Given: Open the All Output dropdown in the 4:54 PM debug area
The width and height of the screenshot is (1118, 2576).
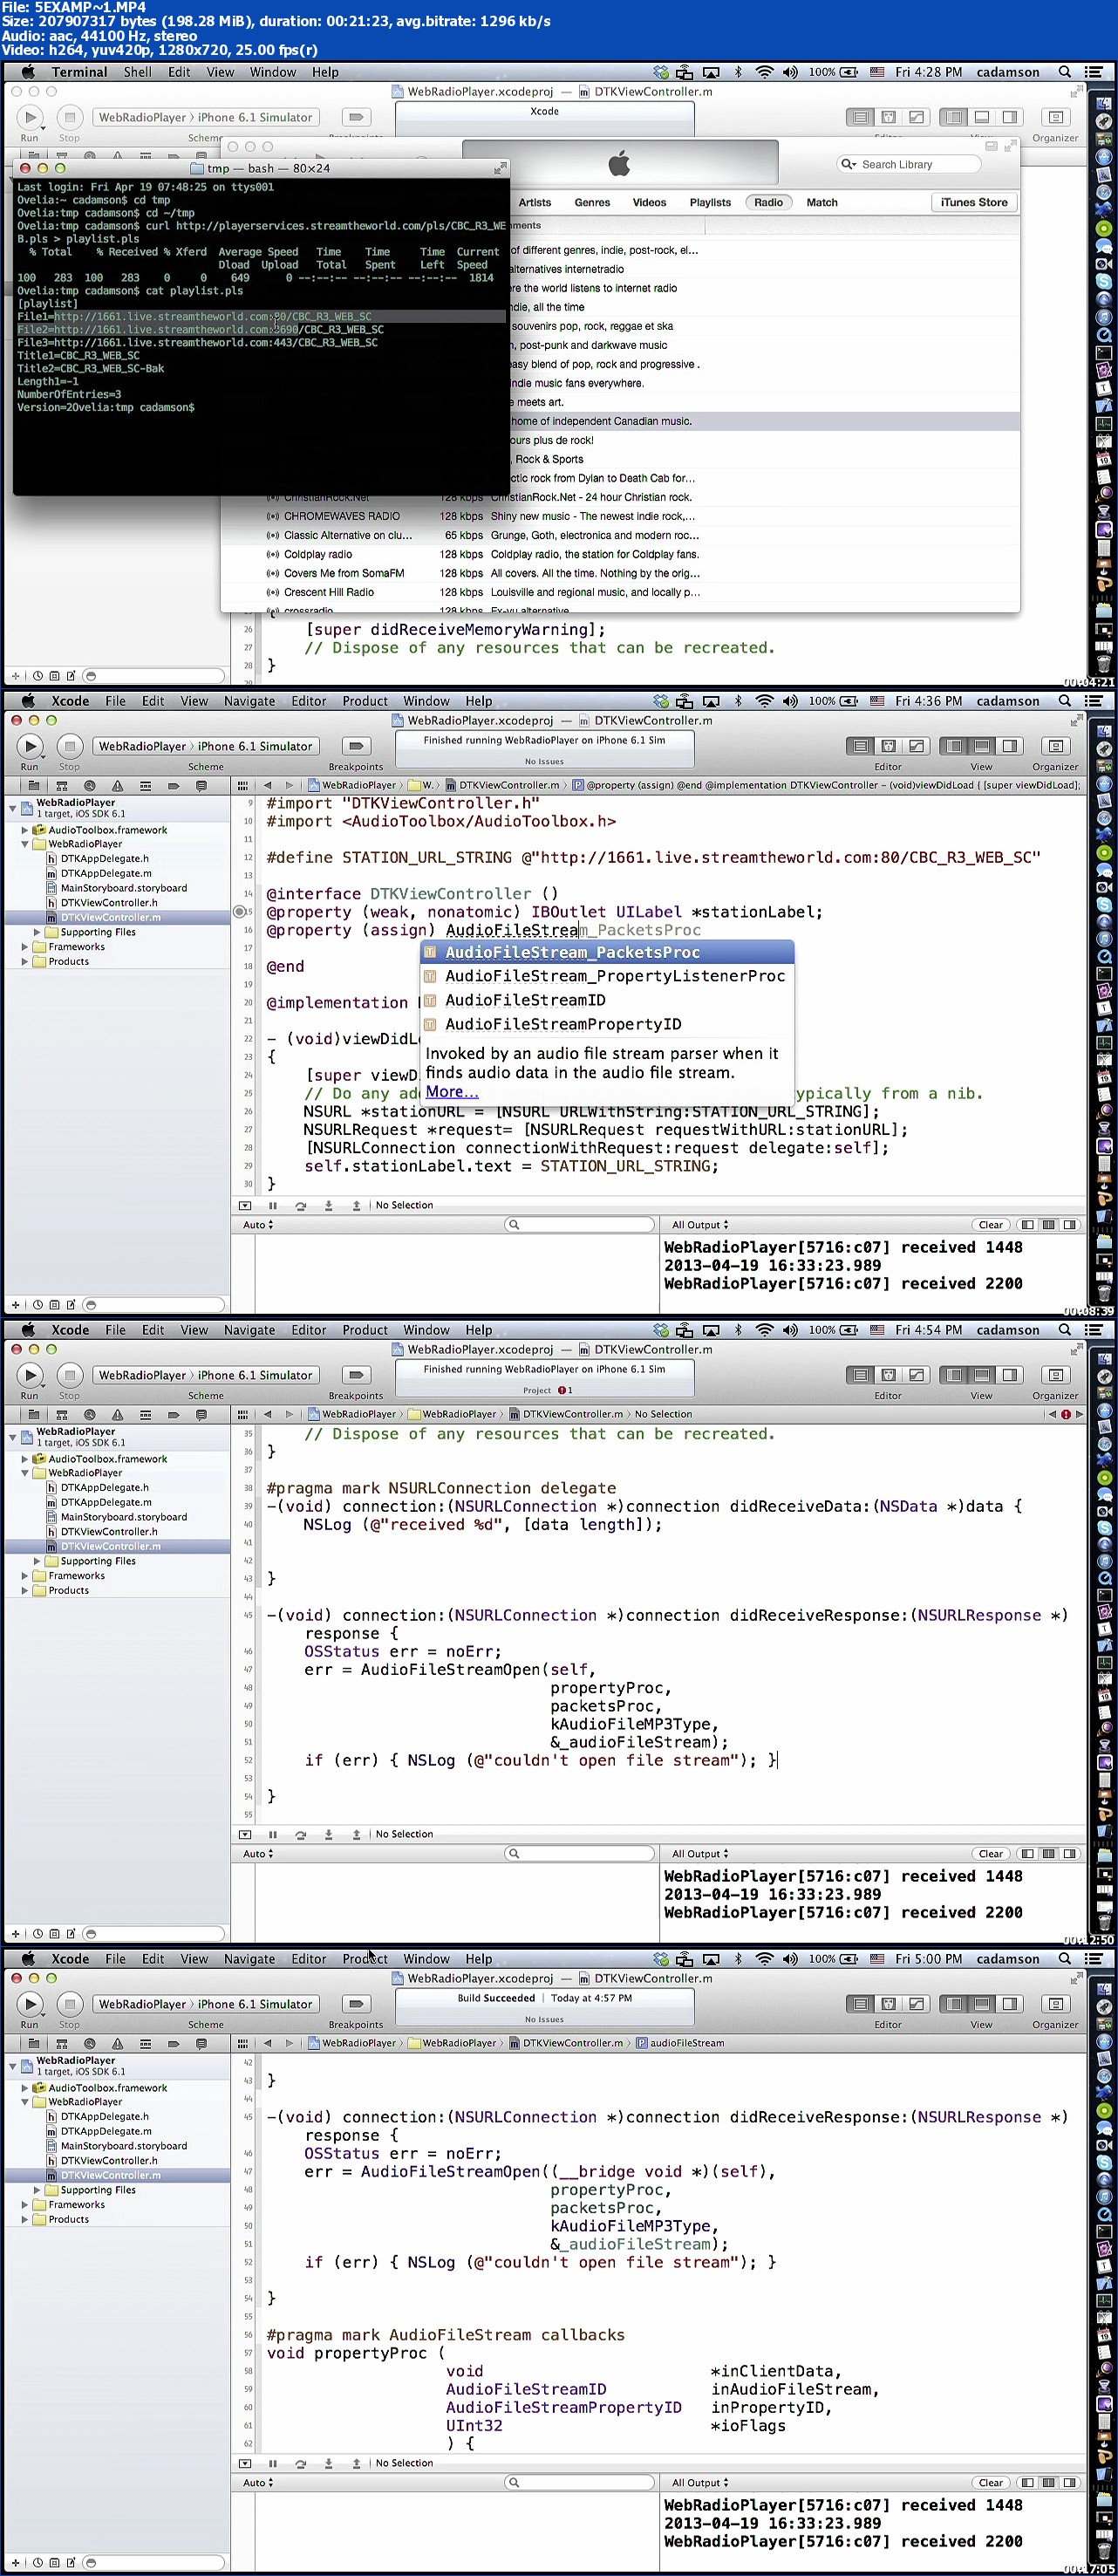Looking at the screenshot, I should coord(700,1854).
